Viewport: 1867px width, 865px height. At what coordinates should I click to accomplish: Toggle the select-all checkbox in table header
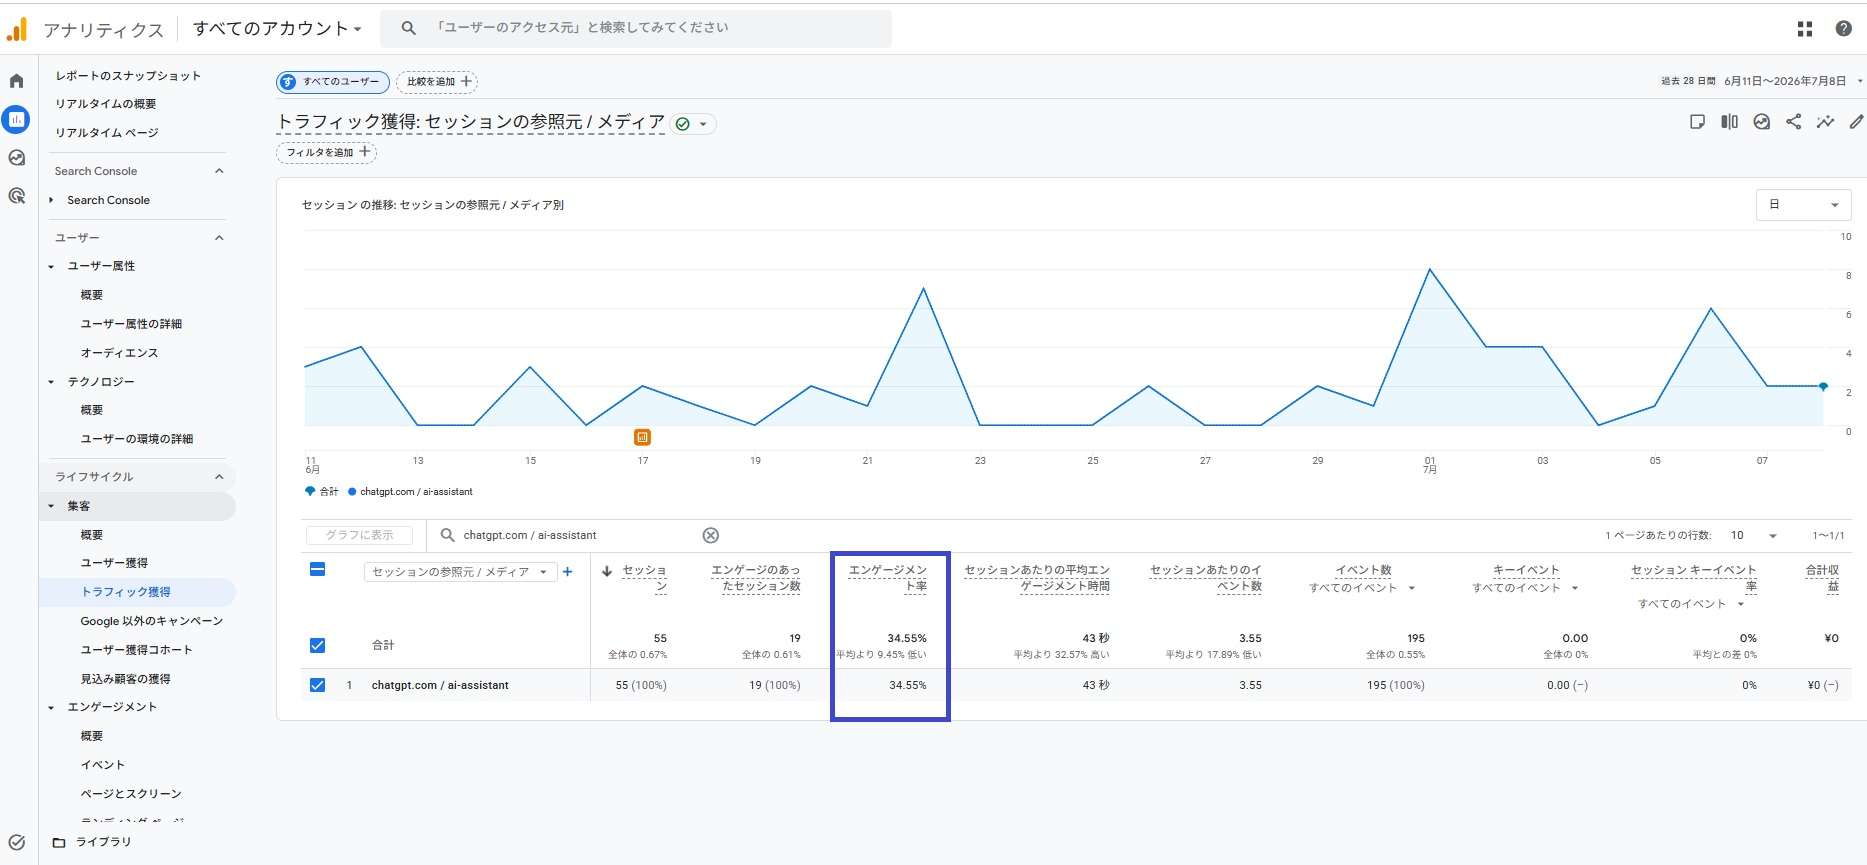pos(317,570)
